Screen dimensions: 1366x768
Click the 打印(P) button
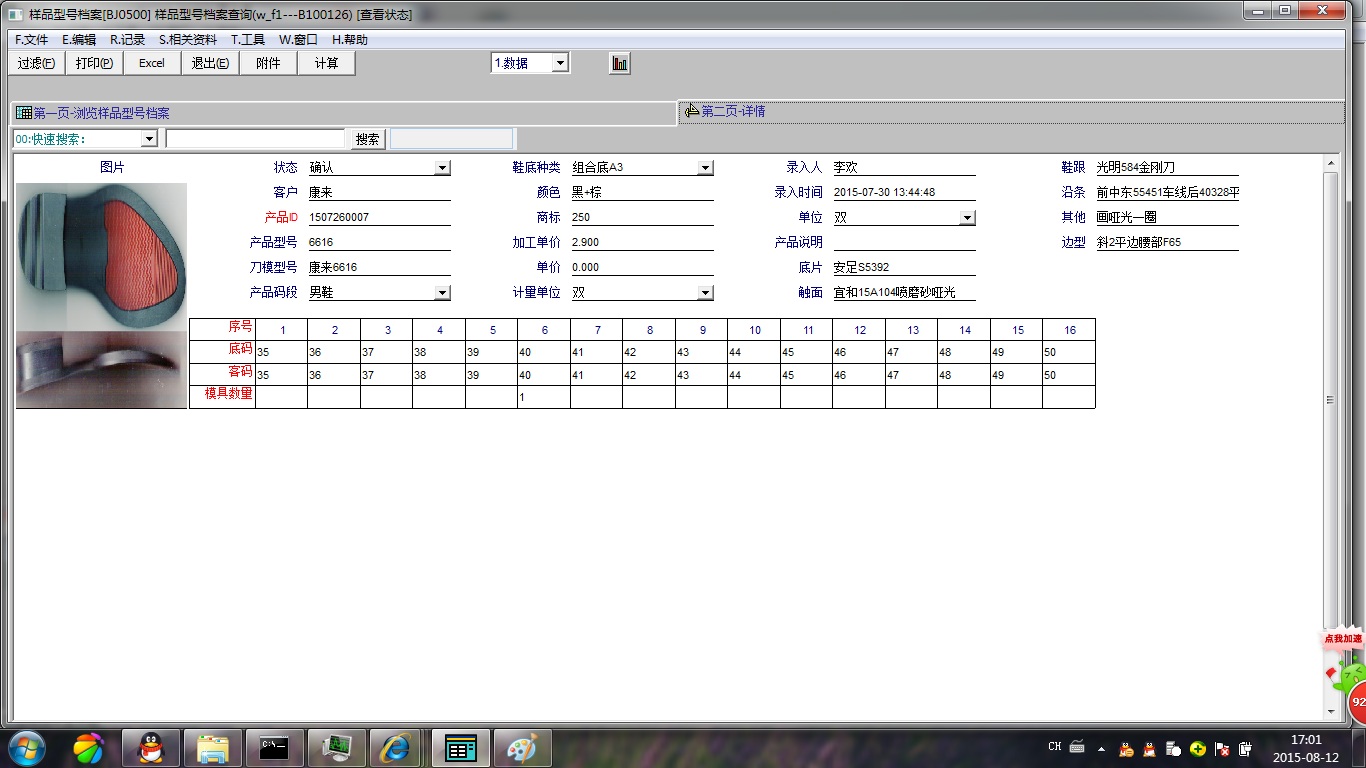coord(94,63)
